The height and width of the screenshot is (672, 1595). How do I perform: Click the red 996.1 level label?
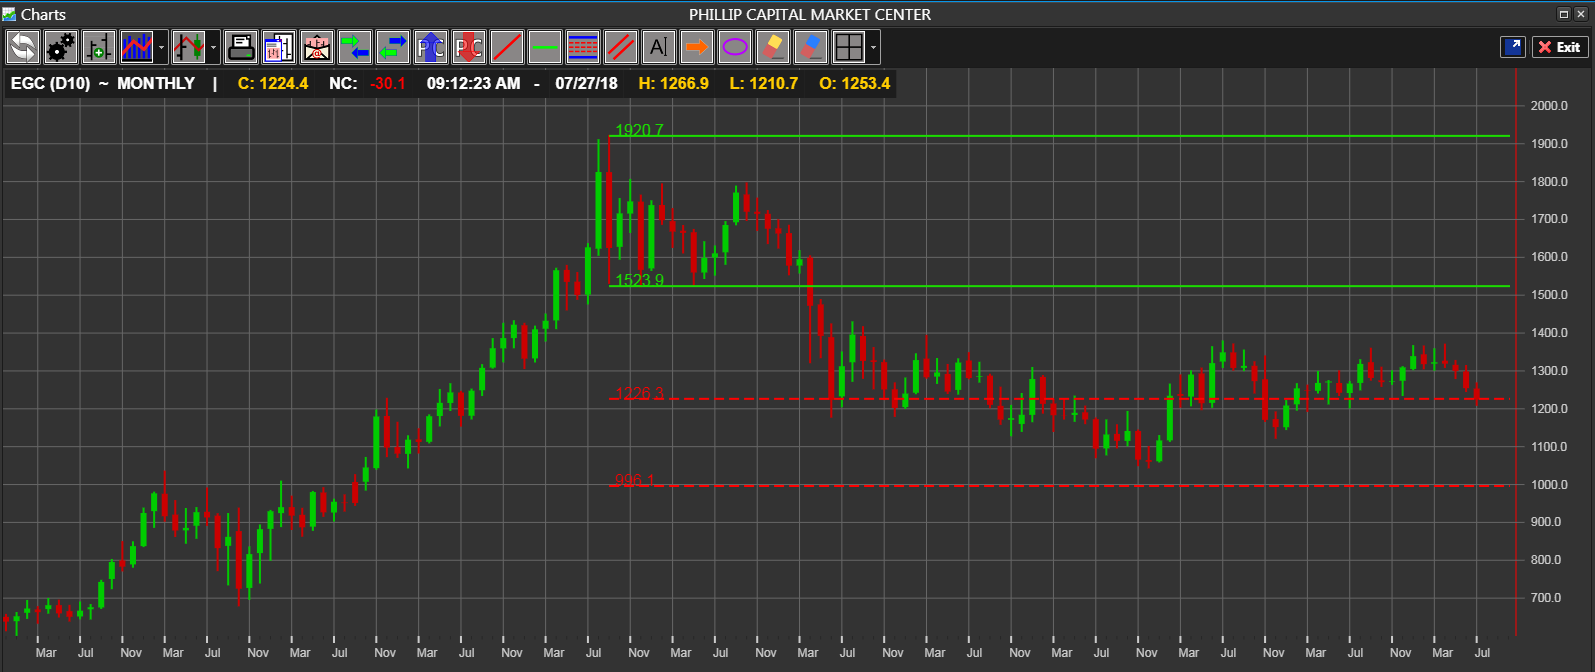click(635, 480)
